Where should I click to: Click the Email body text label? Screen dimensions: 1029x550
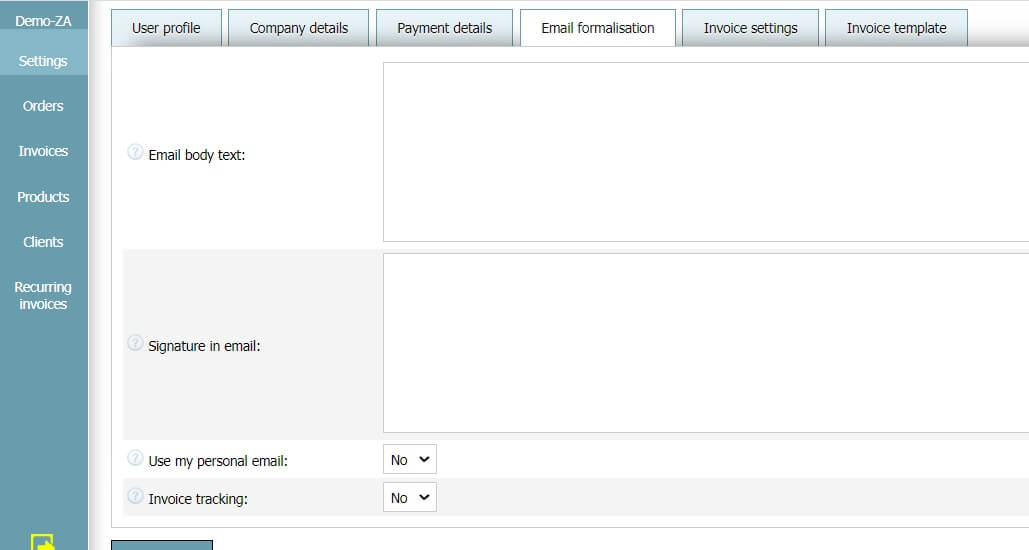[197, 155]
